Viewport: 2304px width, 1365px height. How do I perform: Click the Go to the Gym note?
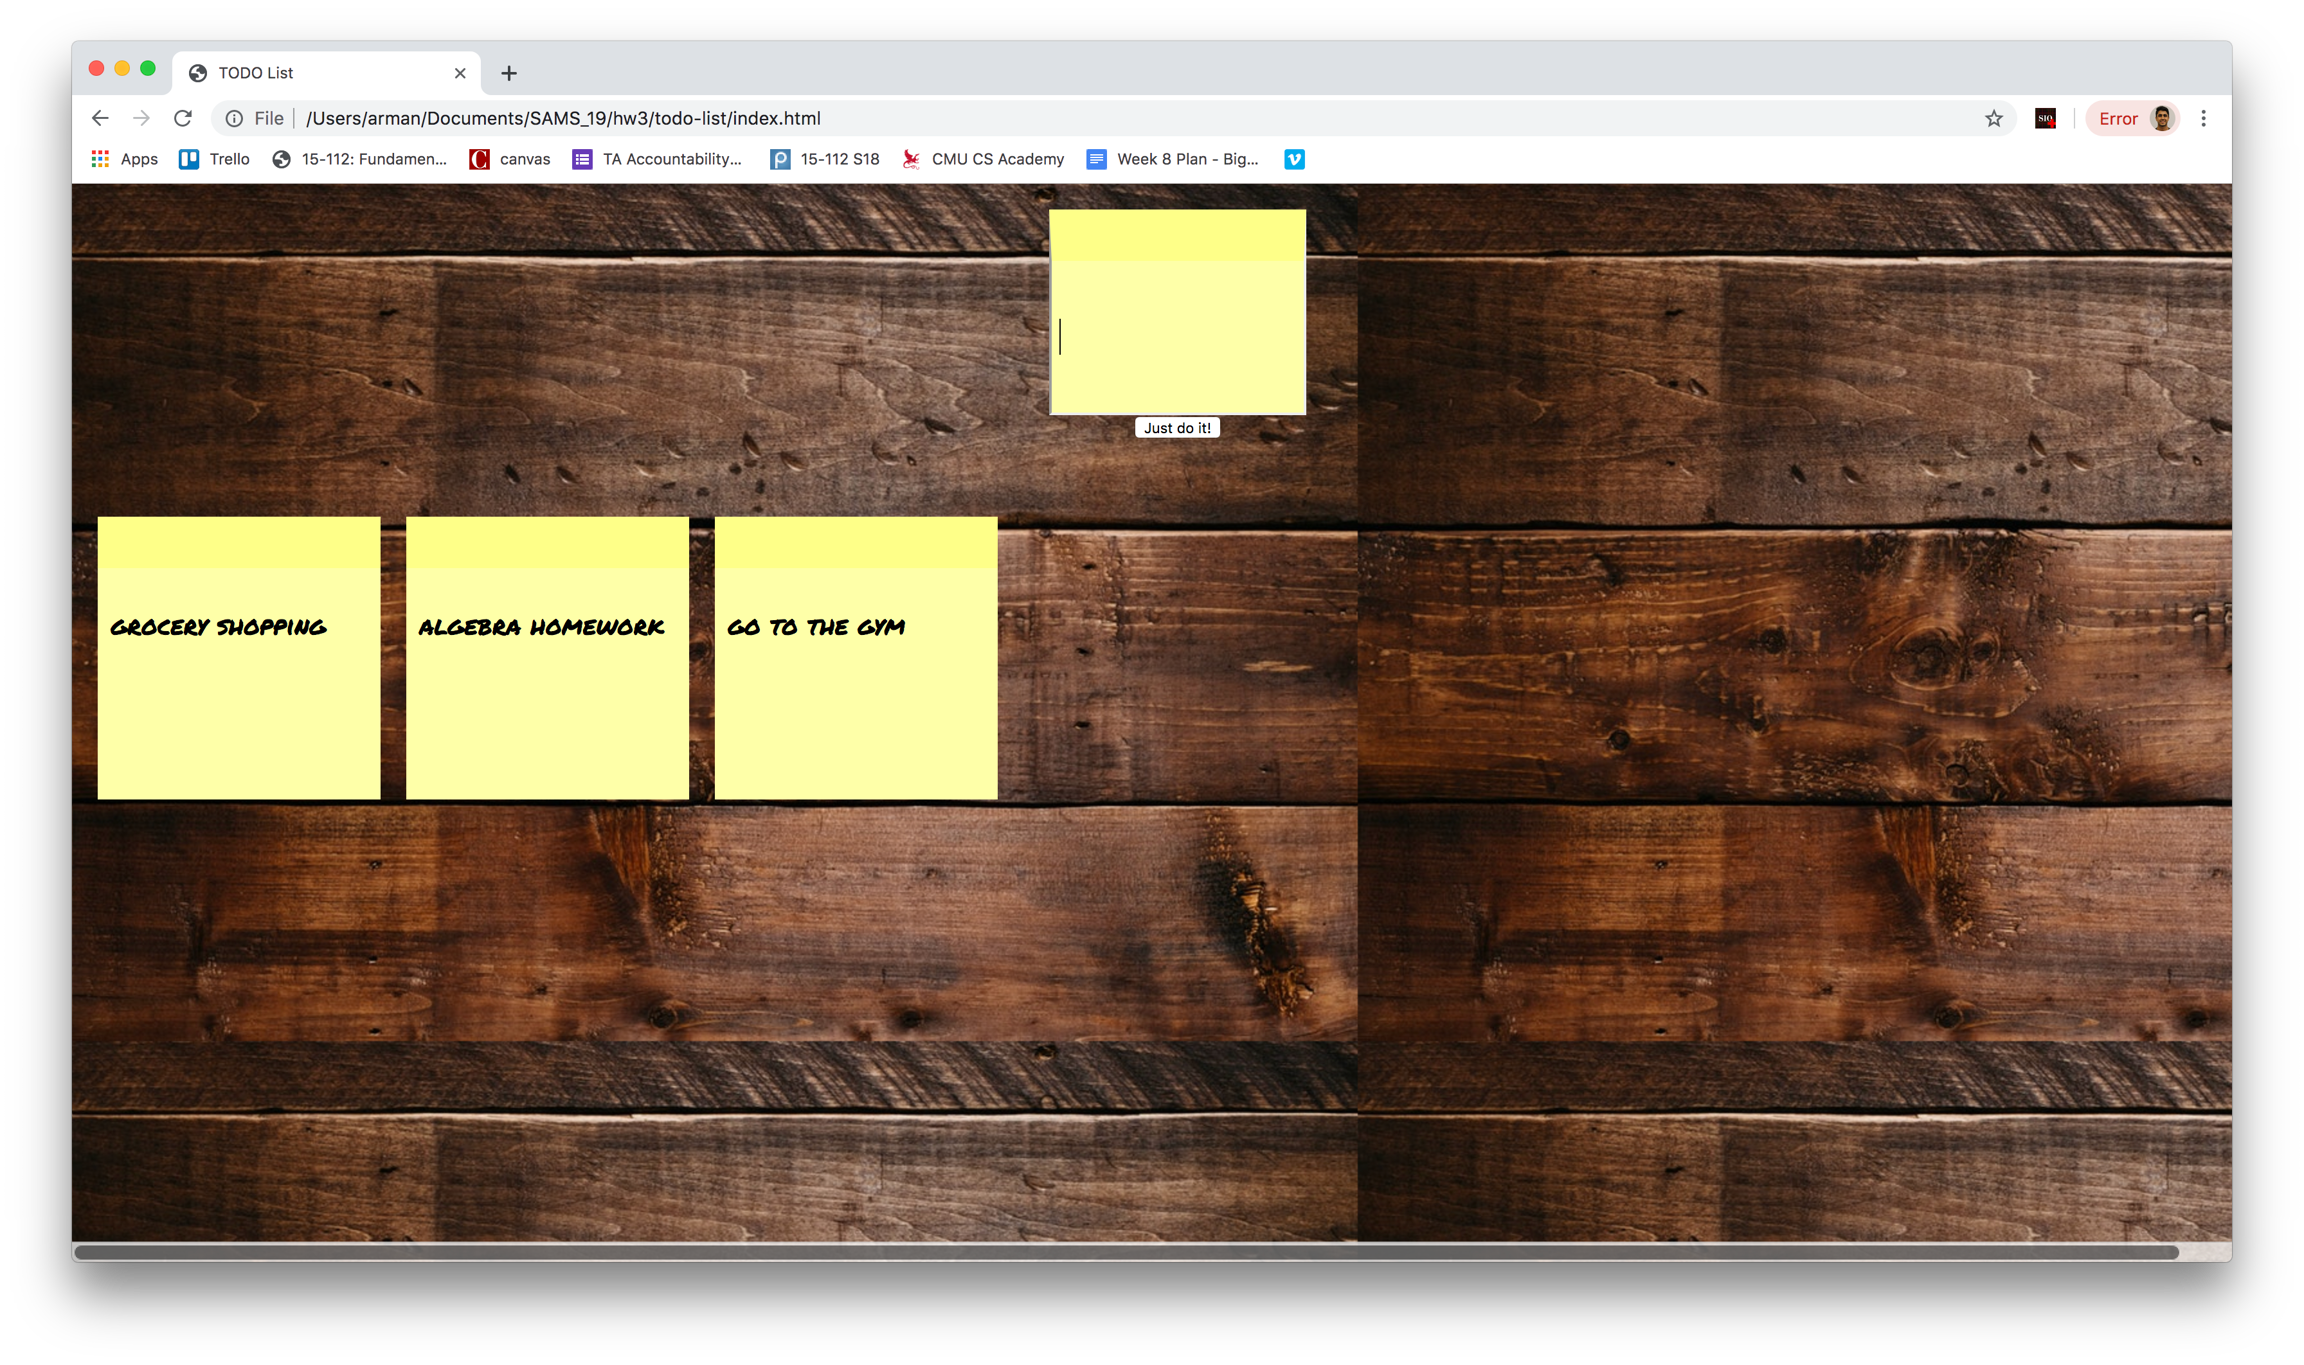pos(856,657)
